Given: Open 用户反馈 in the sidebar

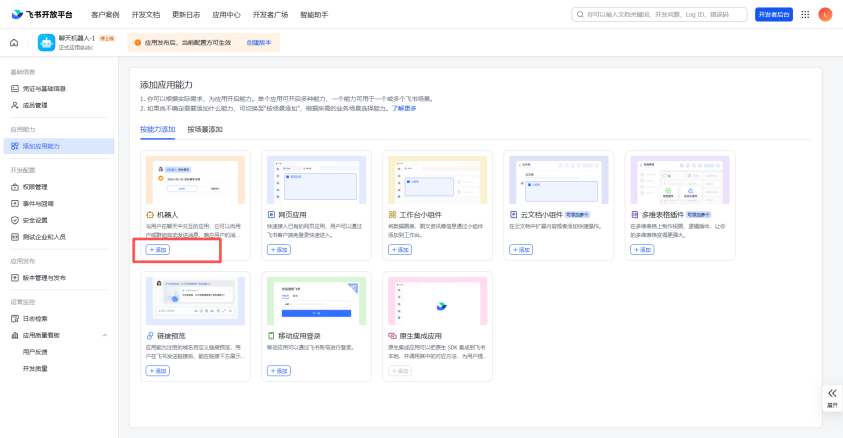Looking at the screenshot, I should pyautogui.click(x=35, y=352).
